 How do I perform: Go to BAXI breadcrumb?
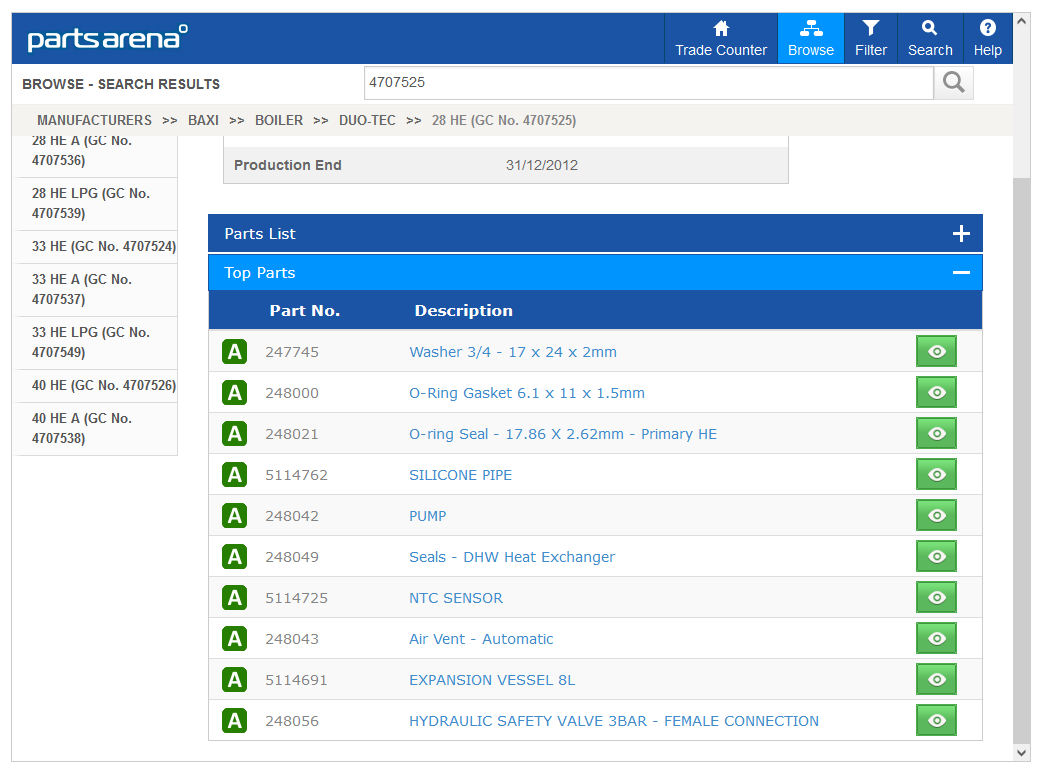[x=204, y=120]
